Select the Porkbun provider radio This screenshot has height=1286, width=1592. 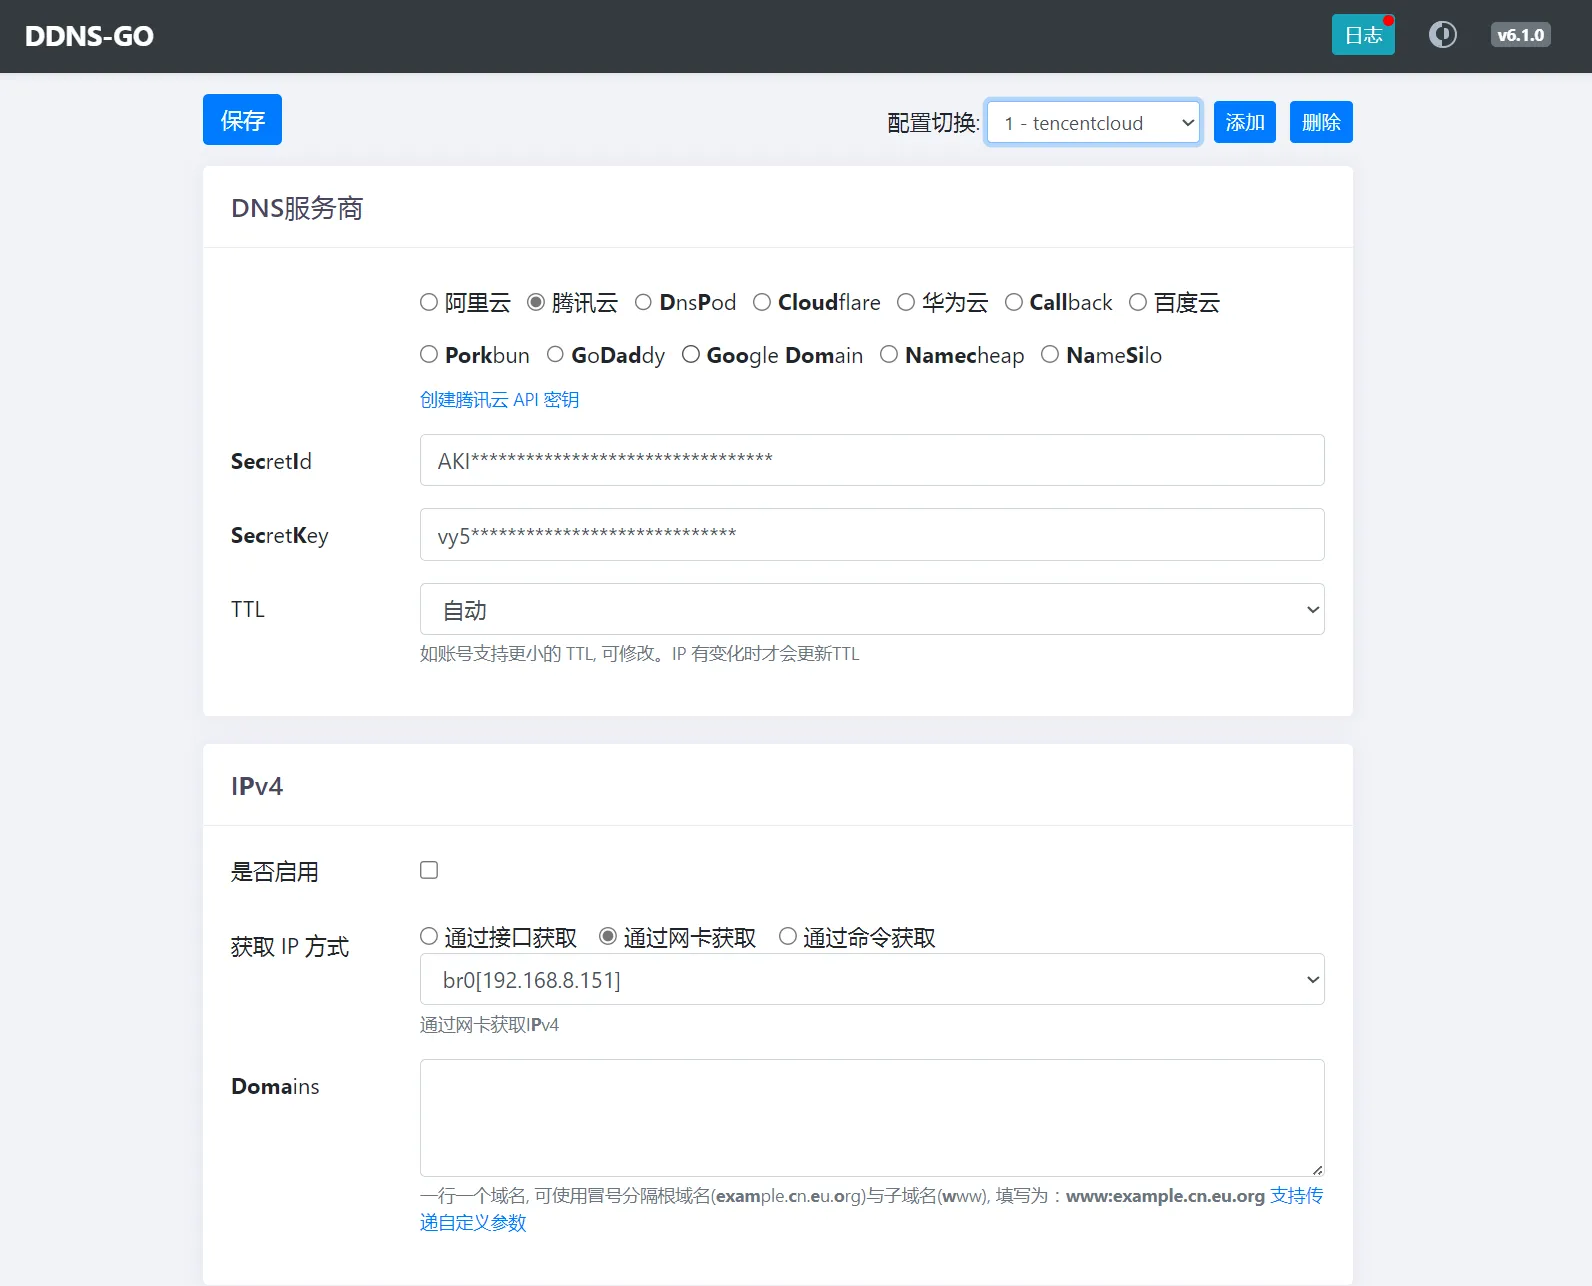click(429, 354)
